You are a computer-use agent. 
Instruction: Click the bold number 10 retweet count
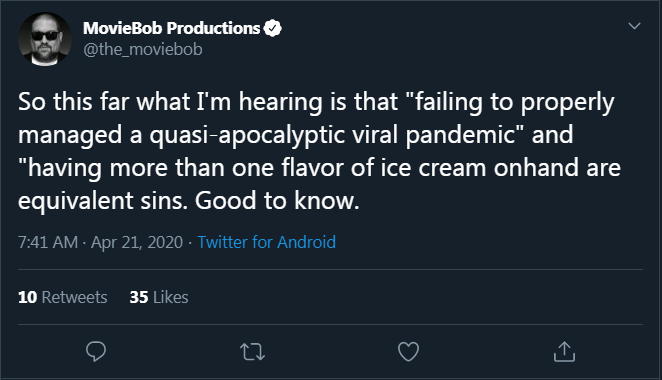(27, 297)
